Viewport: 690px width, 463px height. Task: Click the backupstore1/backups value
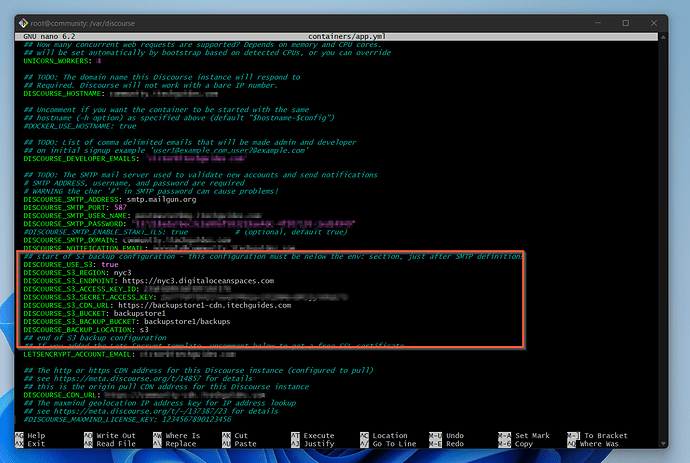(187, 321)
